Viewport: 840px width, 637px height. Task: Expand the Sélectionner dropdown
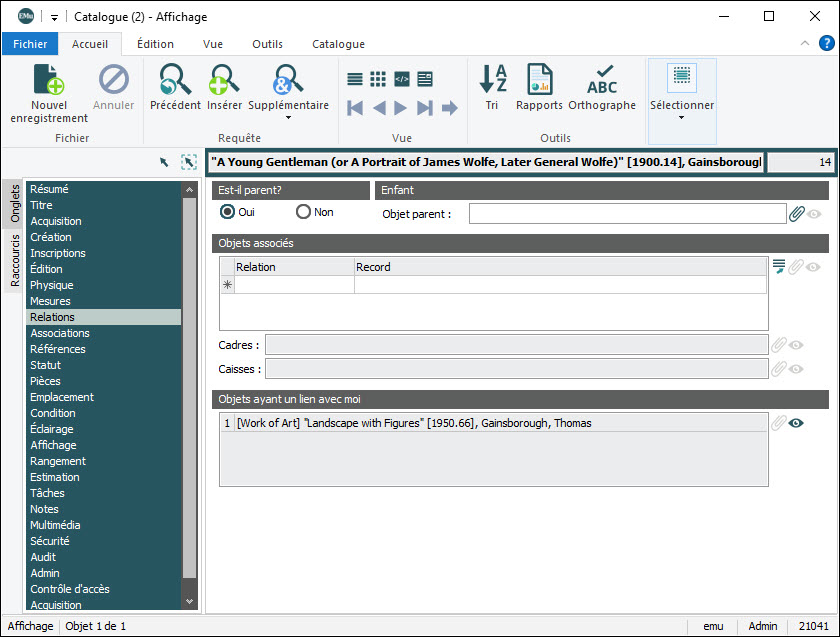[682, 117]
